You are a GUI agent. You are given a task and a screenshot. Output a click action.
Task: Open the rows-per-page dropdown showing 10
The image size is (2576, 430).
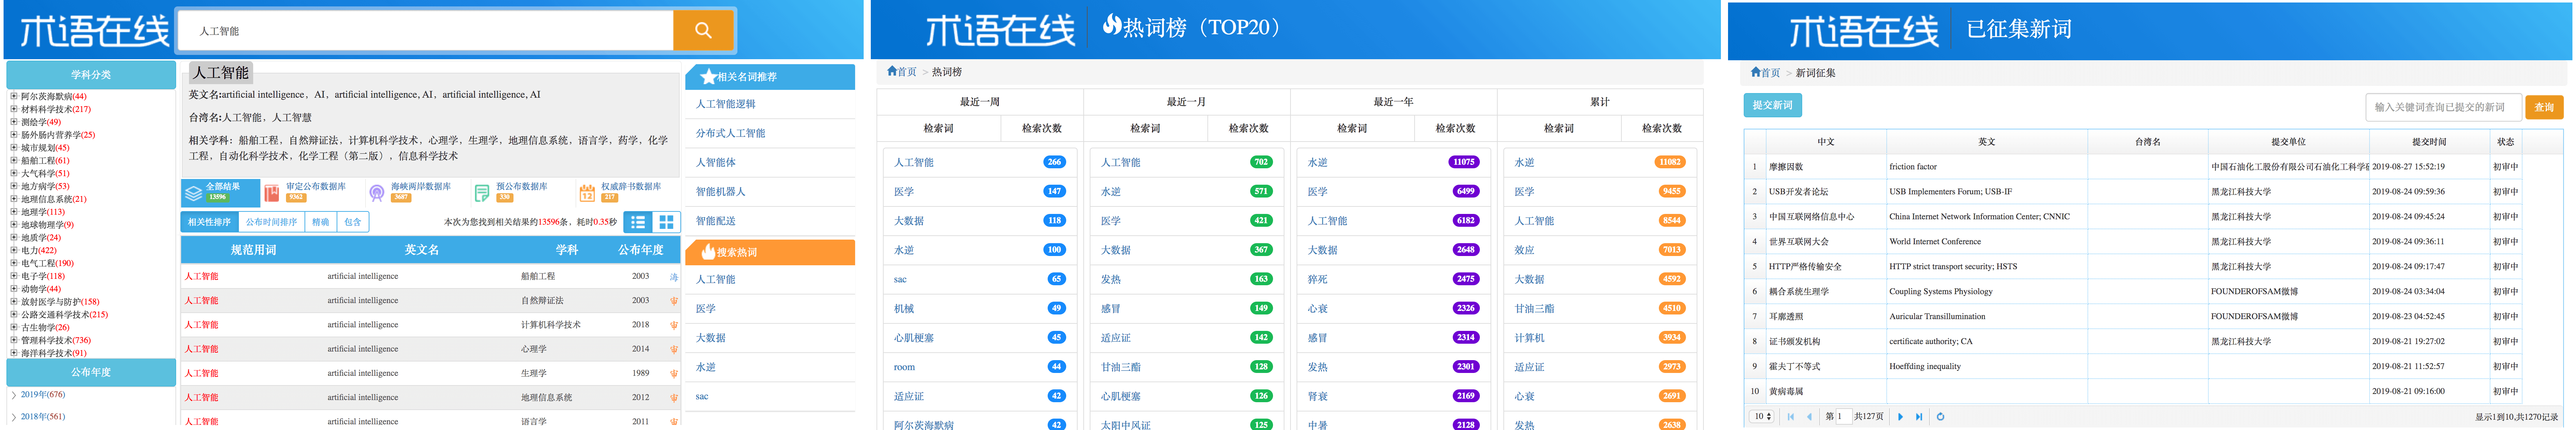point(1762,417)
